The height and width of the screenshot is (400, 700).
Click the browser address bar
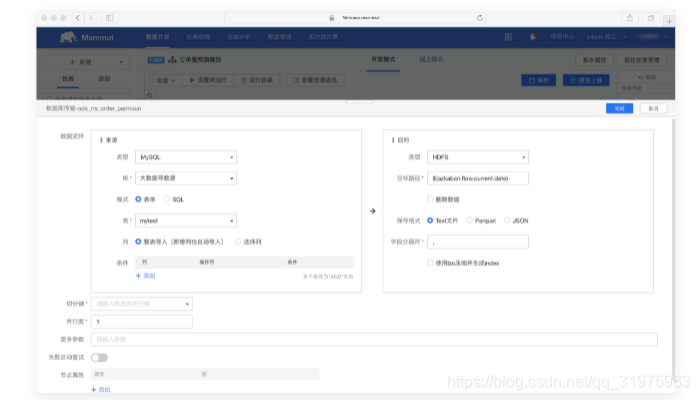pyautogui.click(x=355, y=18)
